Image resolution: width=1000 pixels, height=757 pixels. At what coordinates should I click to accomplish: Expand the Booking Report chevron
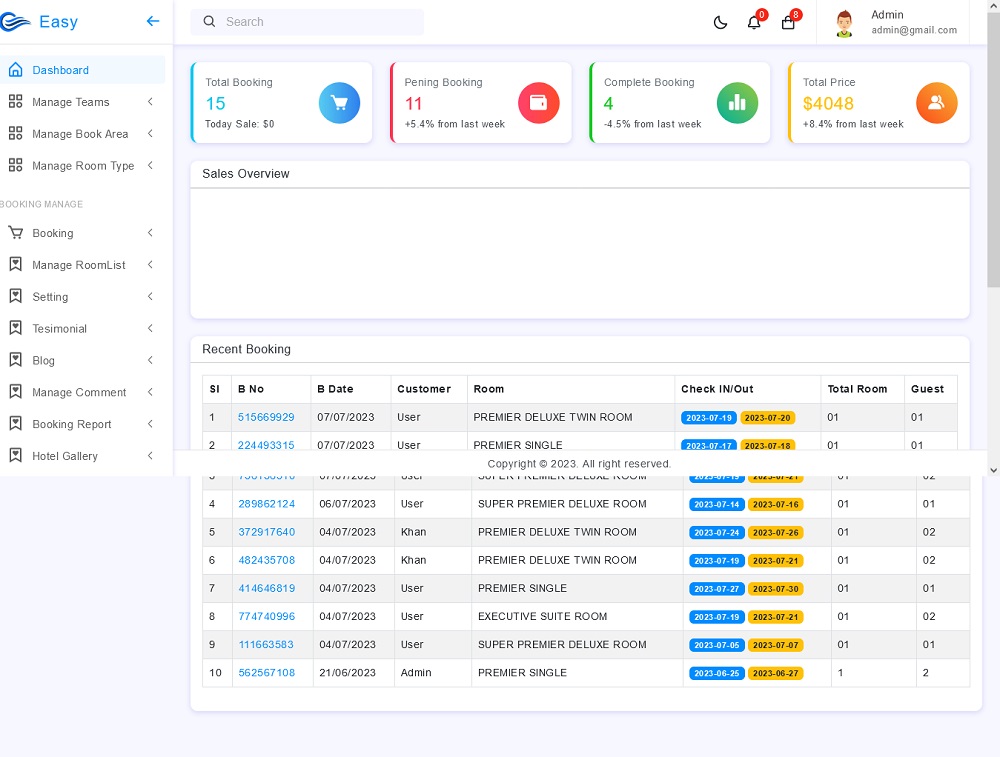(150, 424)
